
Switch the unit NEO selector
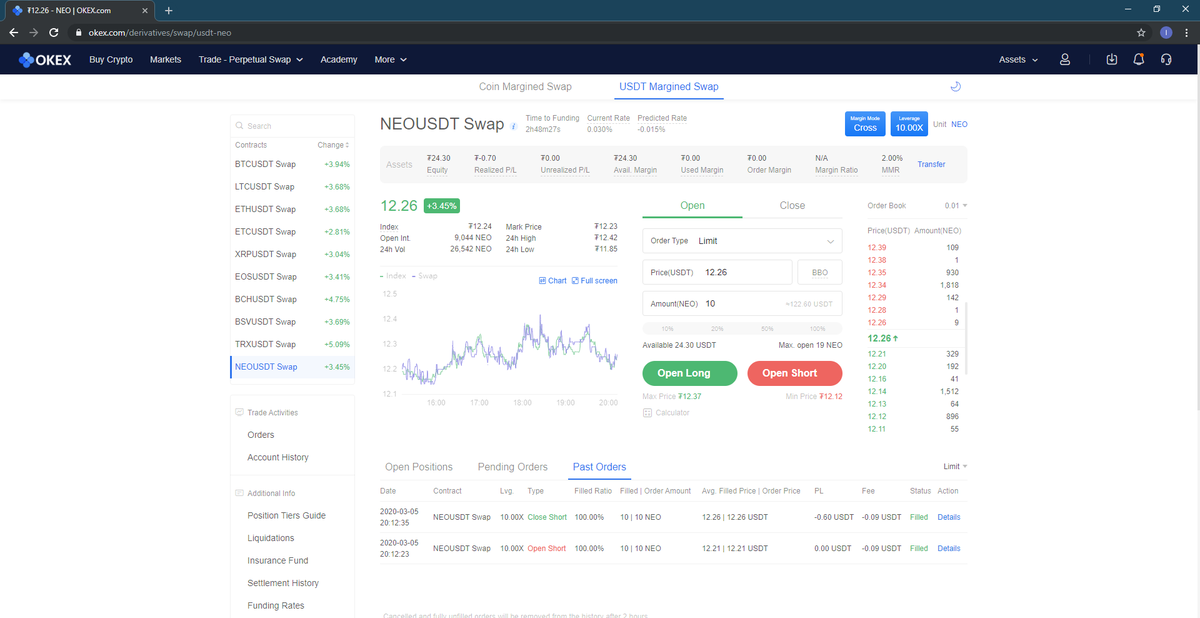pyautogui.click(x=959, y=124)
